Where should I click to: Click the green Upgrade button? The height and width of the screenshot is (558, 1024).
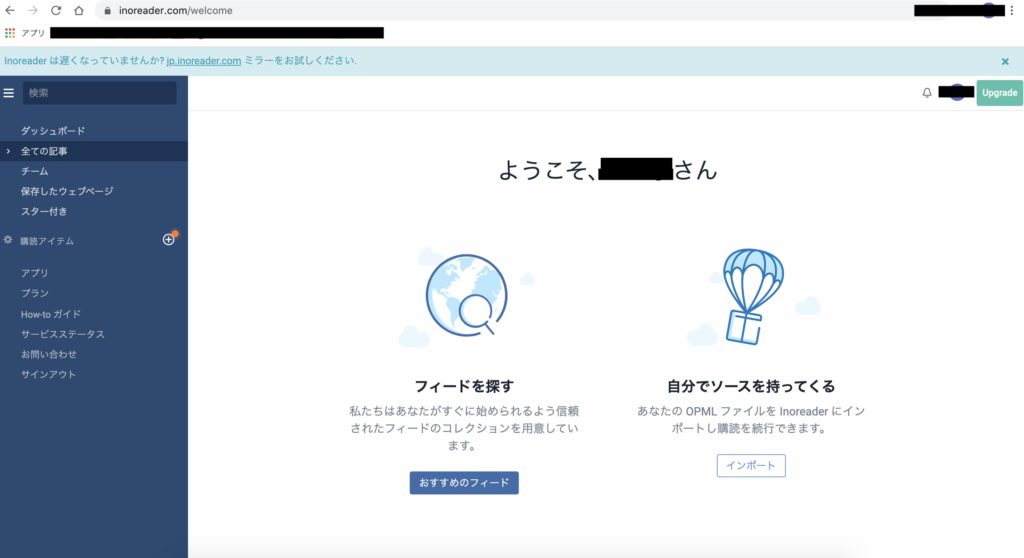tap(999, 93)
